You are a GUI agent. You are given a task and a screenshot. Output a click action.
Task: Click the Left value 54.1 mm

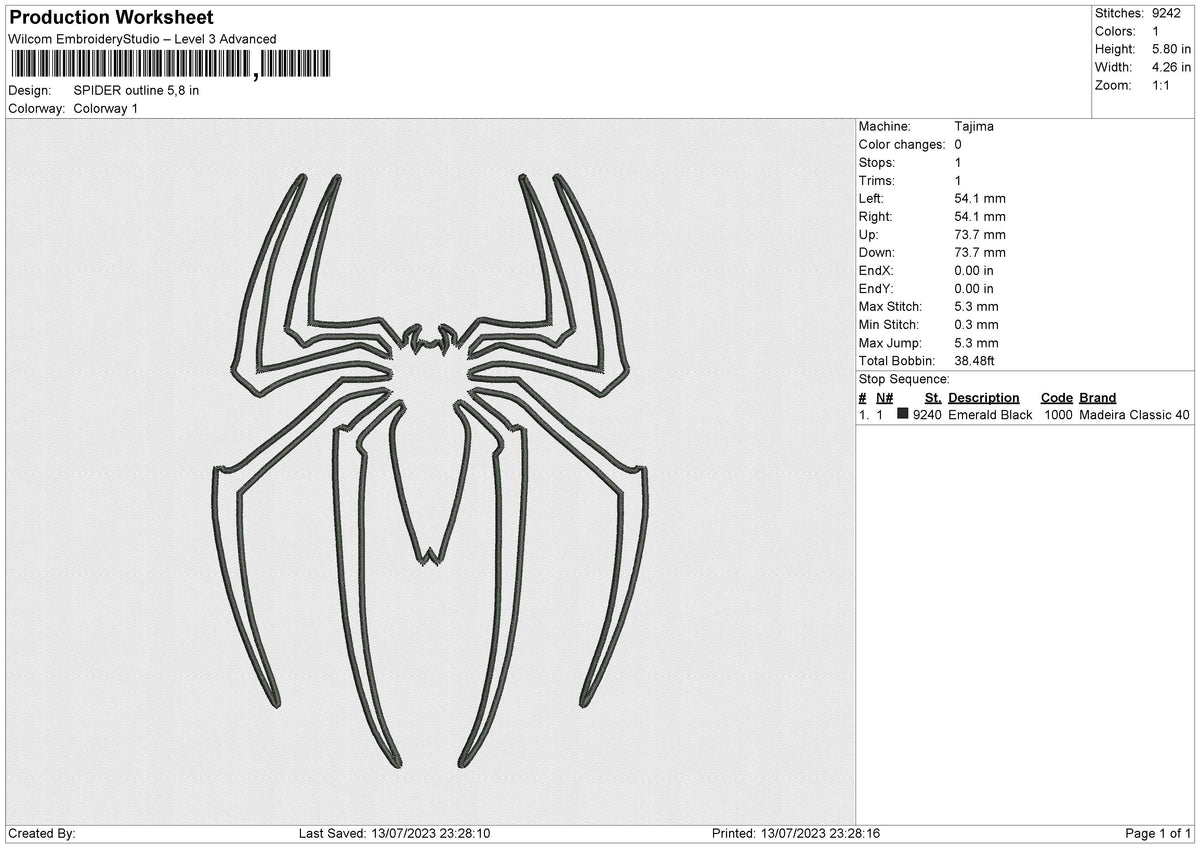[x=980, y=199]
